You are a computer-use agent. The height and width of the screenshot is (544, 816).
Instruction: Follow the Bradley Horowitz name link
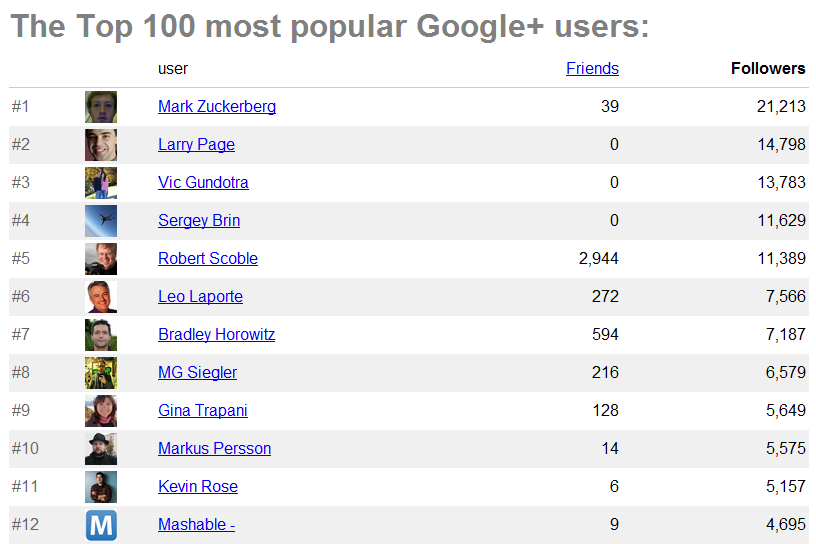pos(216,335)
